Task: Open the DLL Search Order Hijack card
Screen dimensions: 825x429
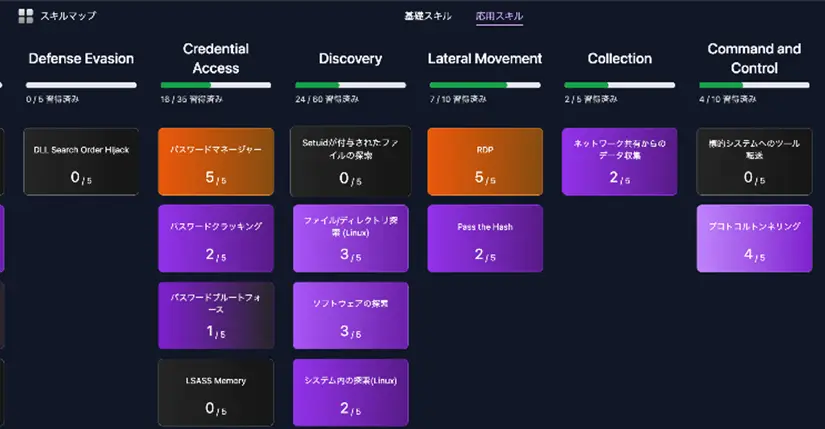Action: [81, 162]
